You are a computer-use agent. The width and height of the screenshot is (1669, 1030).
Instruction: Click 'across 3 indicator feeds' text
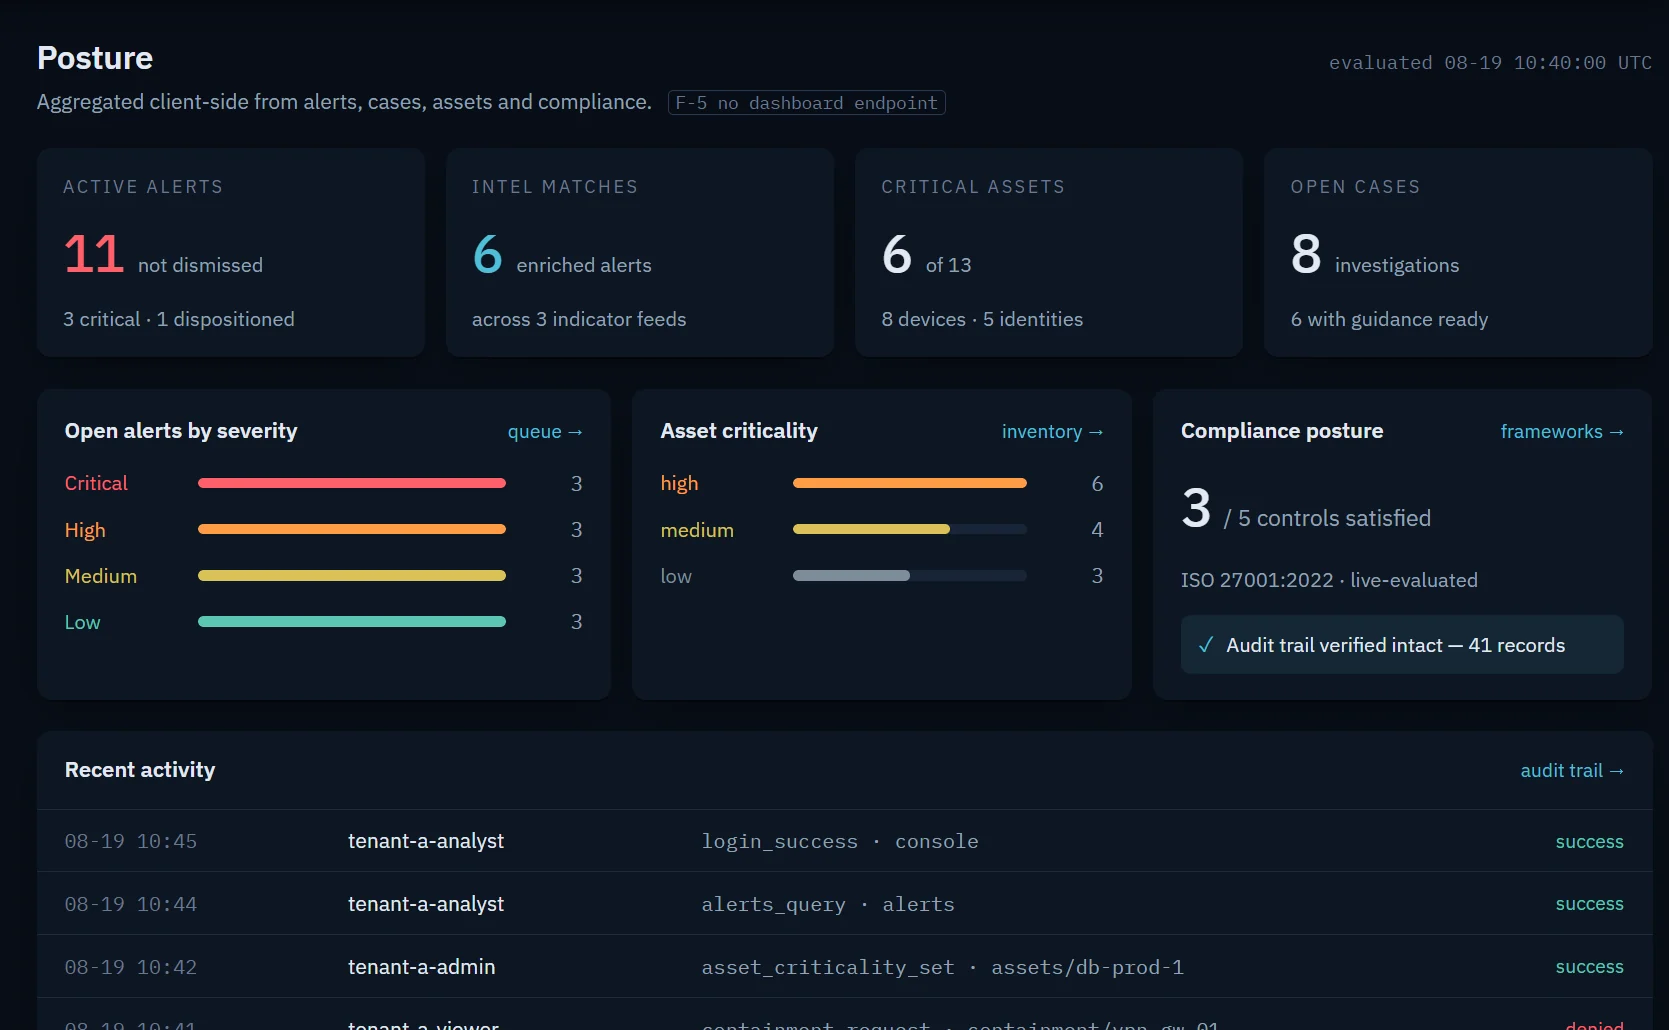579,319
